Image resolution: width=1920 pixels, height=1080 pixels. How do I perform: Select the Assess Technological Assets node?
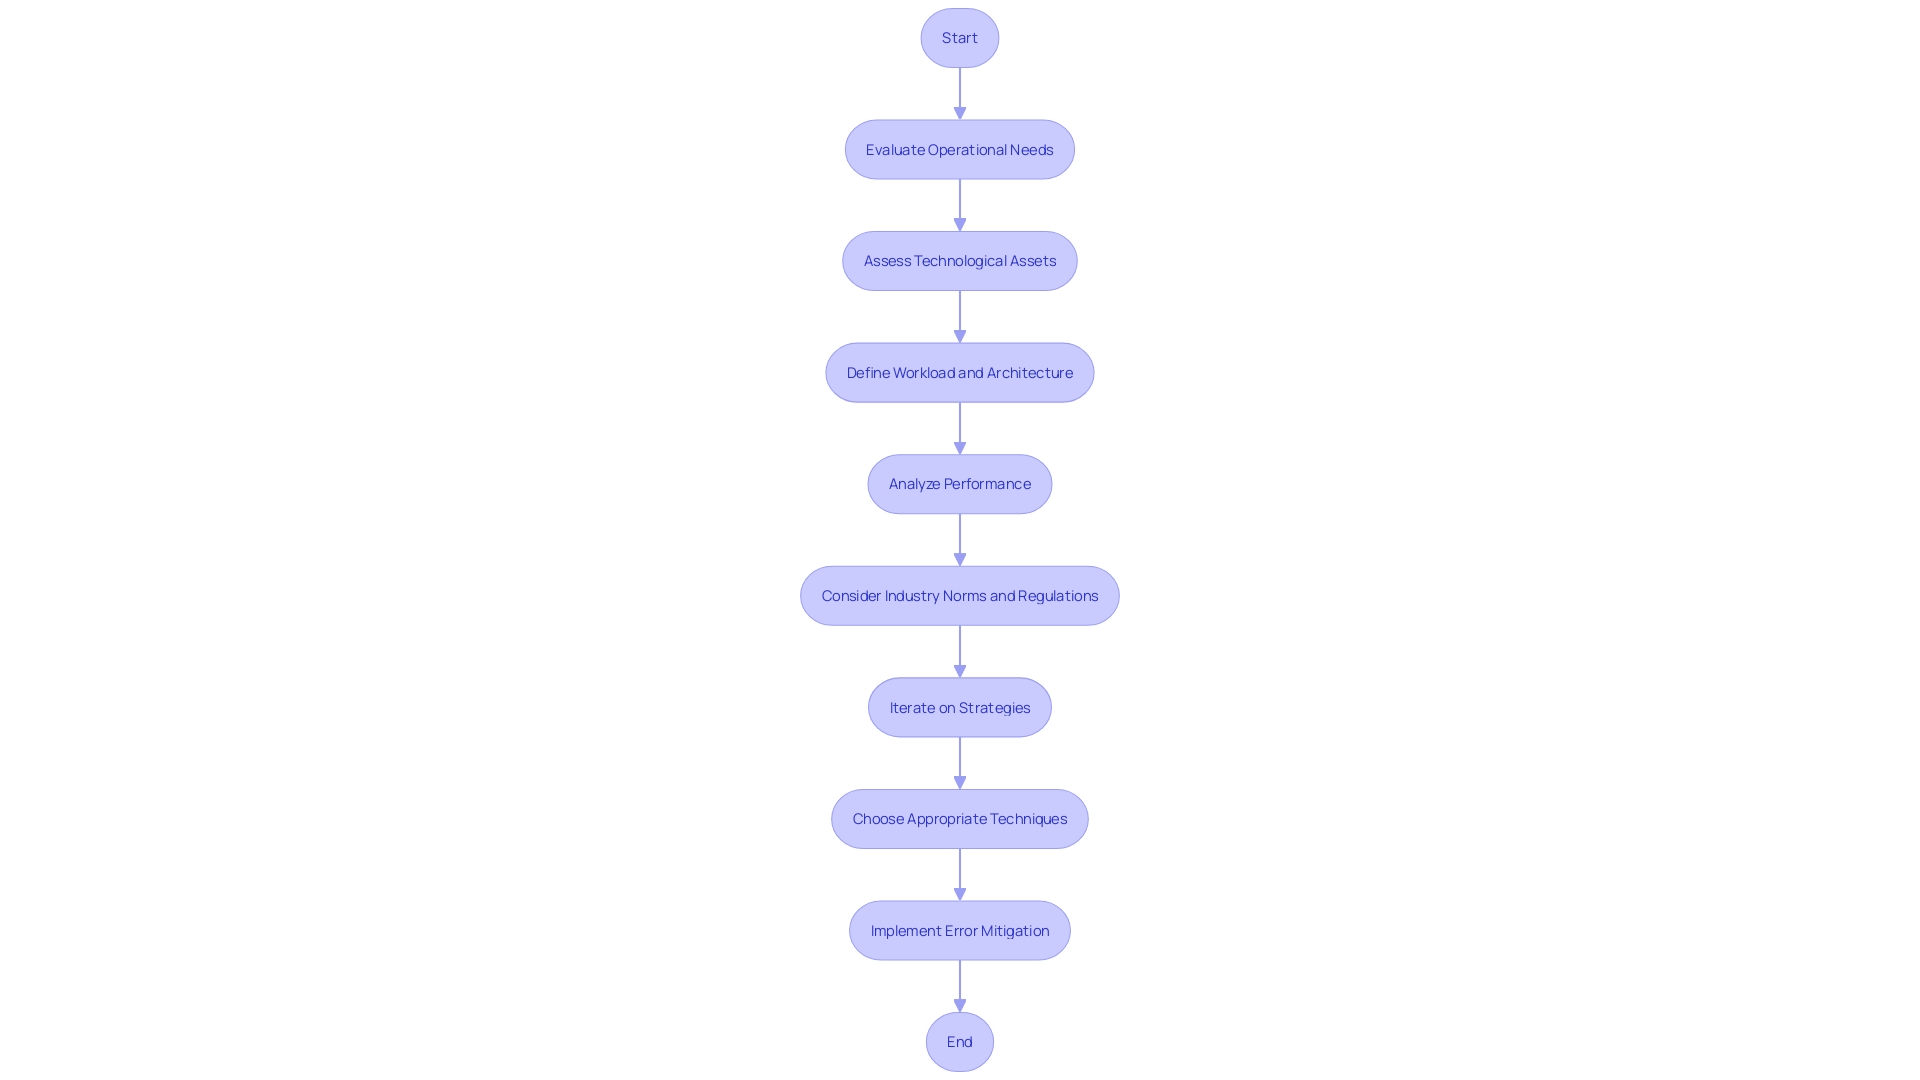pos(960,260)
